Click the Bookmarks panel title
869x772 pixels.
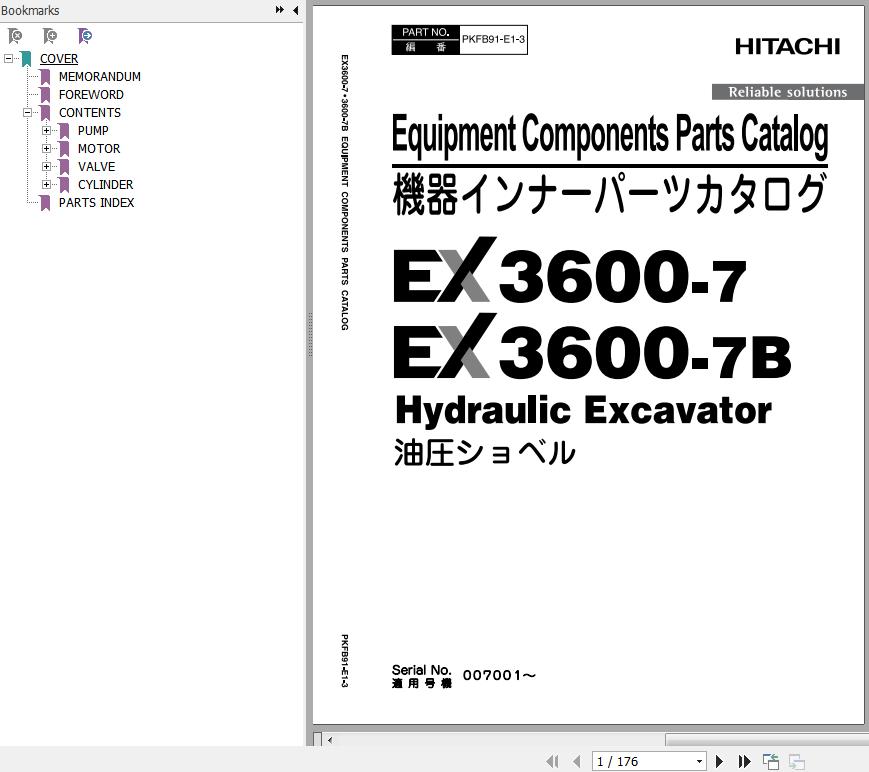pyautogui.click(x=30, y=10)
